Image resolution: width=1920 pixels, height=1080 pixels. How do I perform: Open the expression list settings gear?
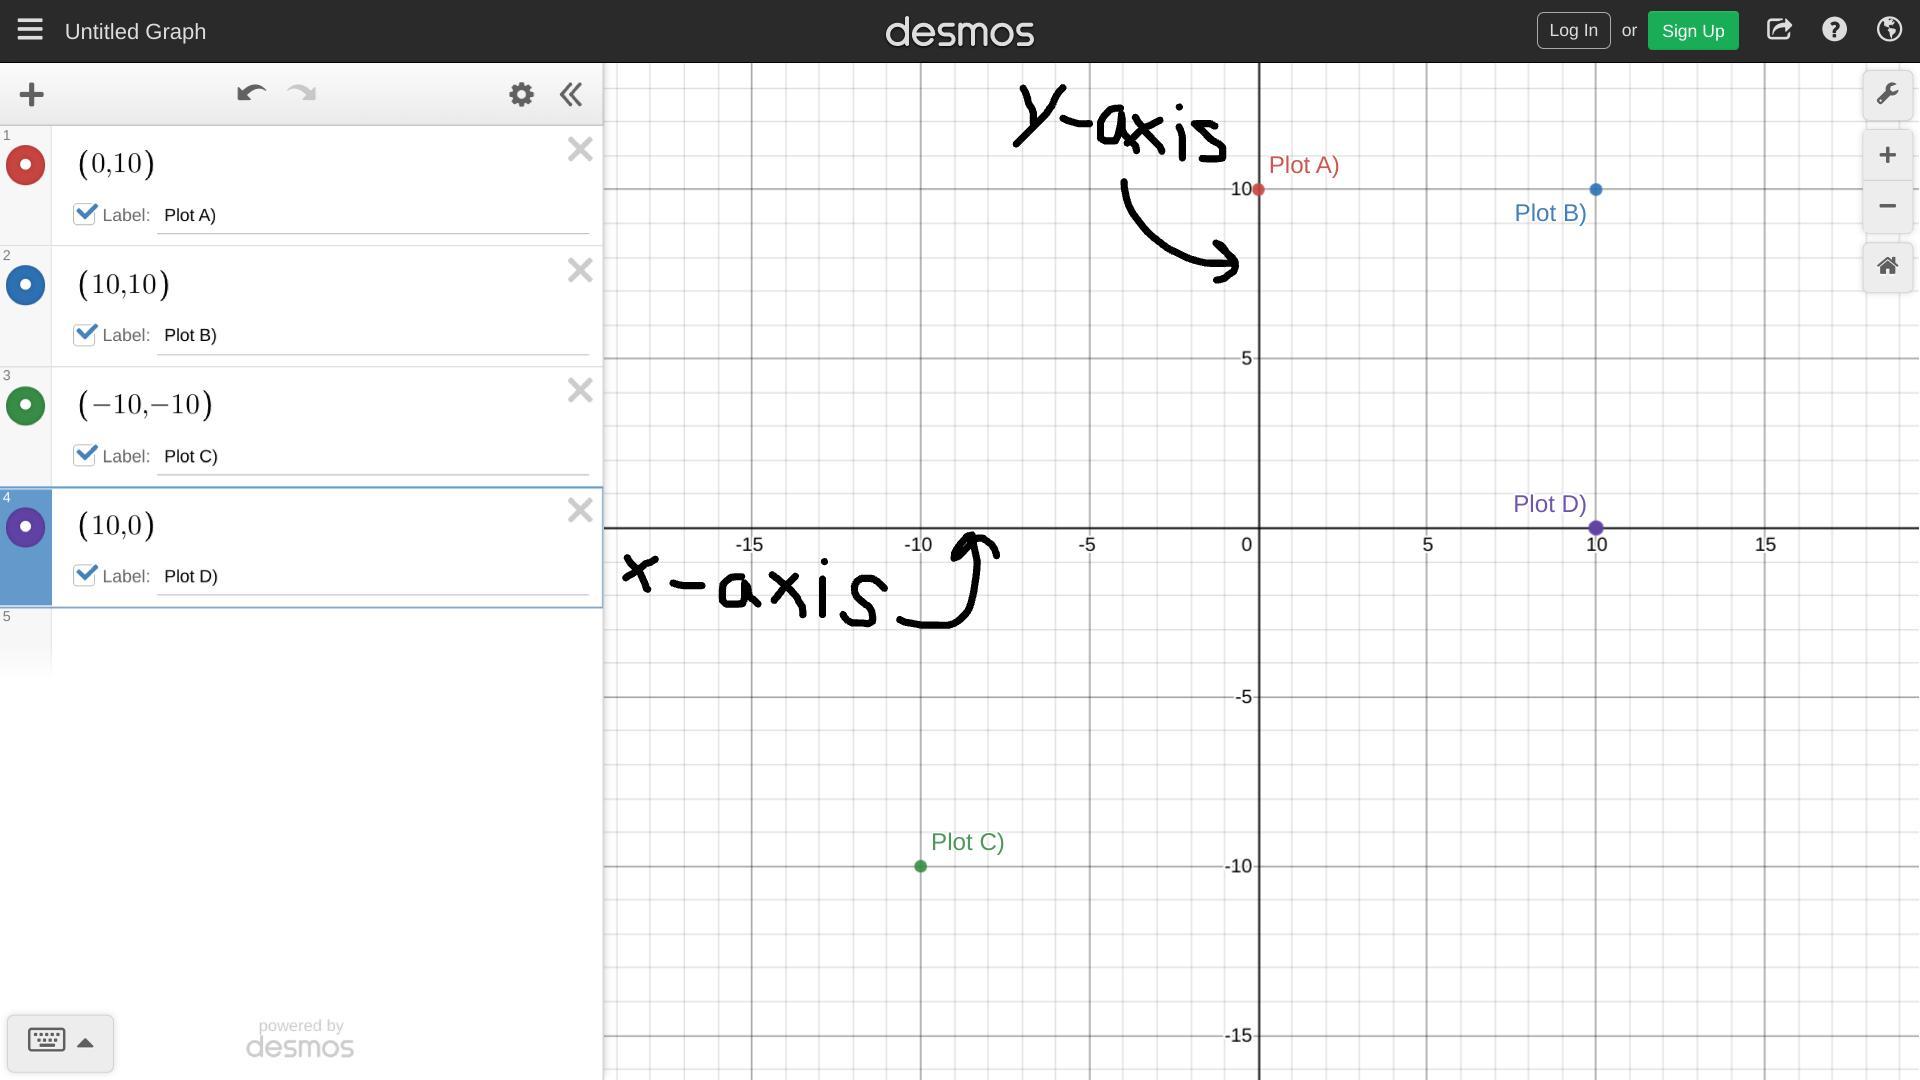521,95
